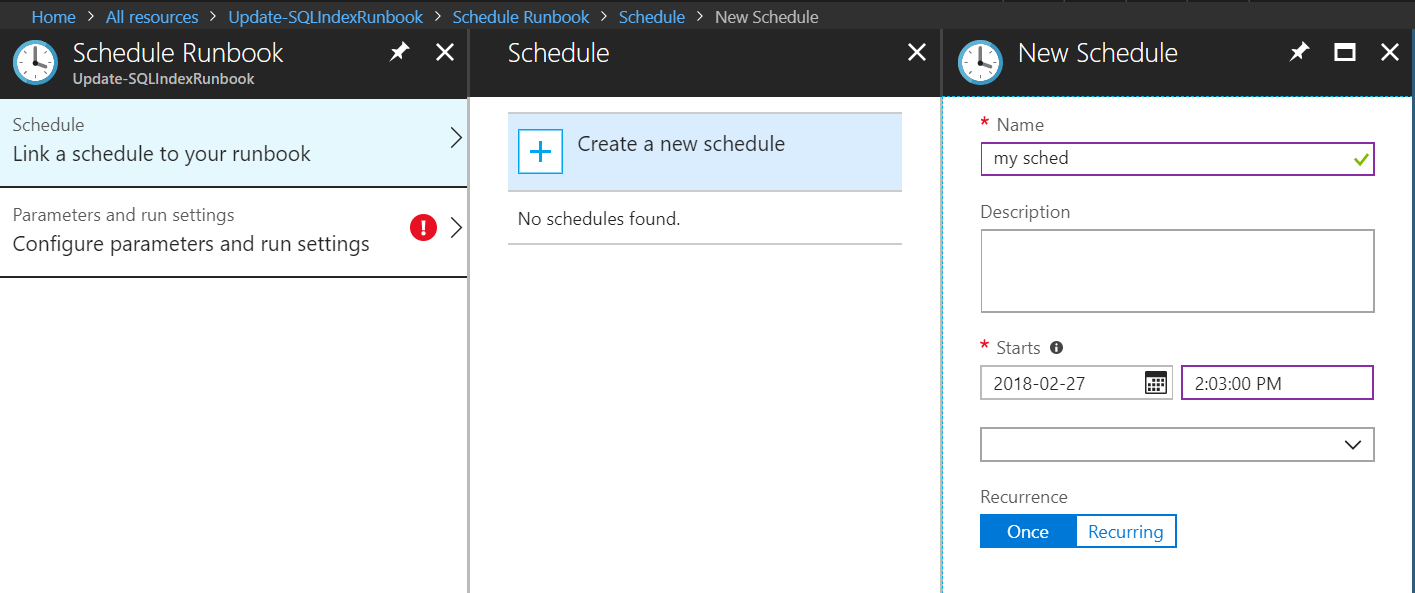Click the Schedule Runbook clock icon

point(36,62)
